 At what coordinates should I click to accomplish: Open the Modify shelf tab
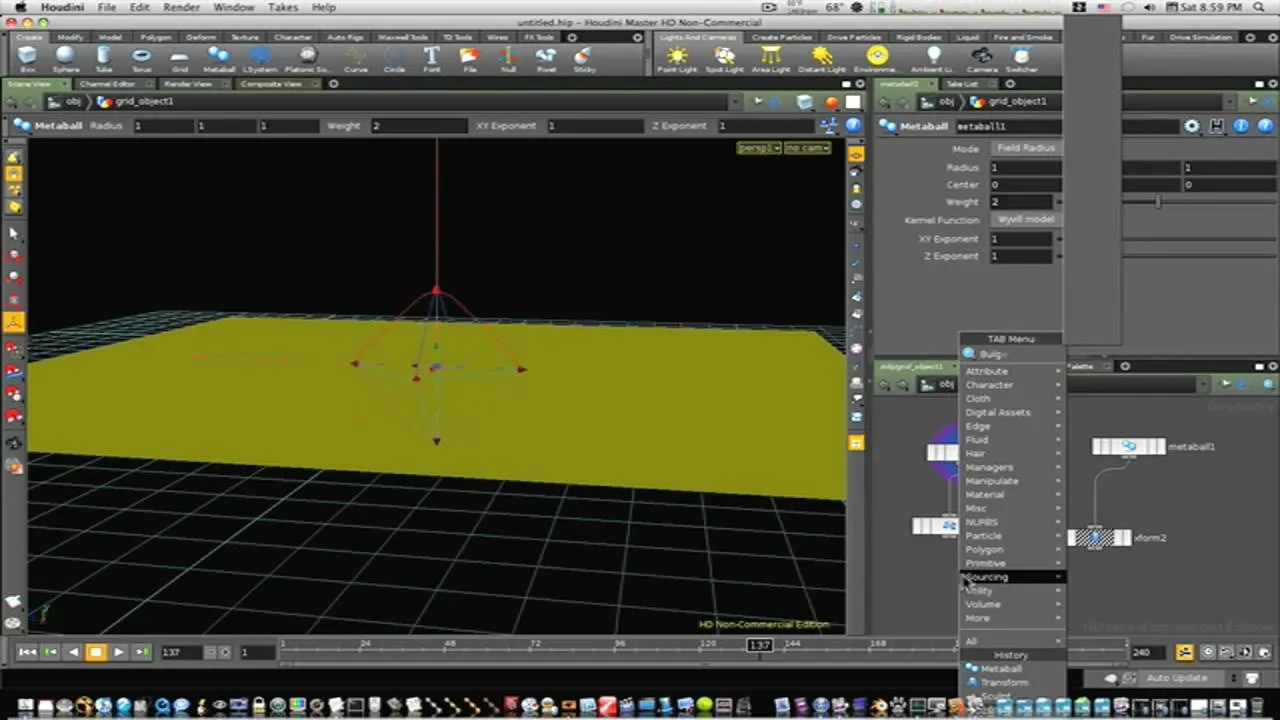70,37
